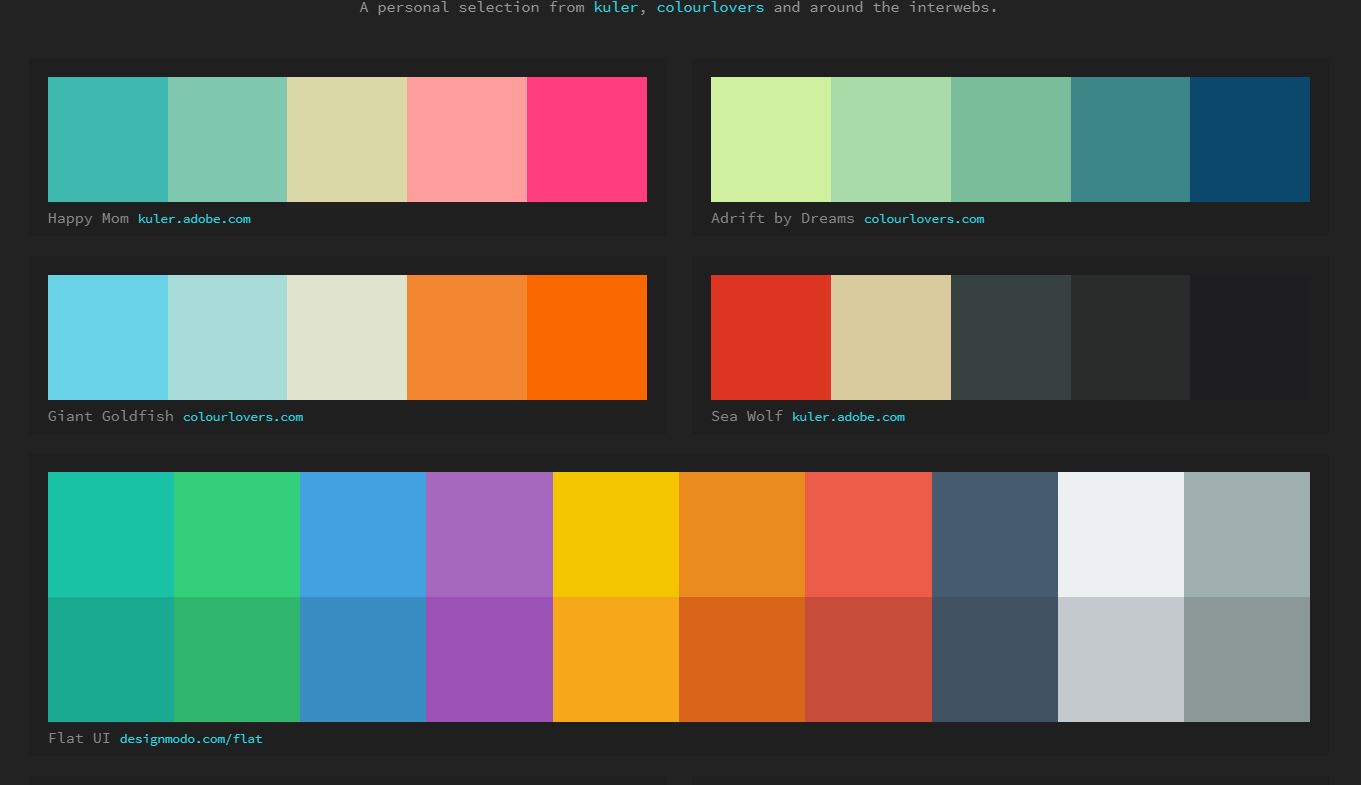Viewport: 1361px width, 785px height.
Task: Select the Sea Wolf palette title
Action: point(747,416)
